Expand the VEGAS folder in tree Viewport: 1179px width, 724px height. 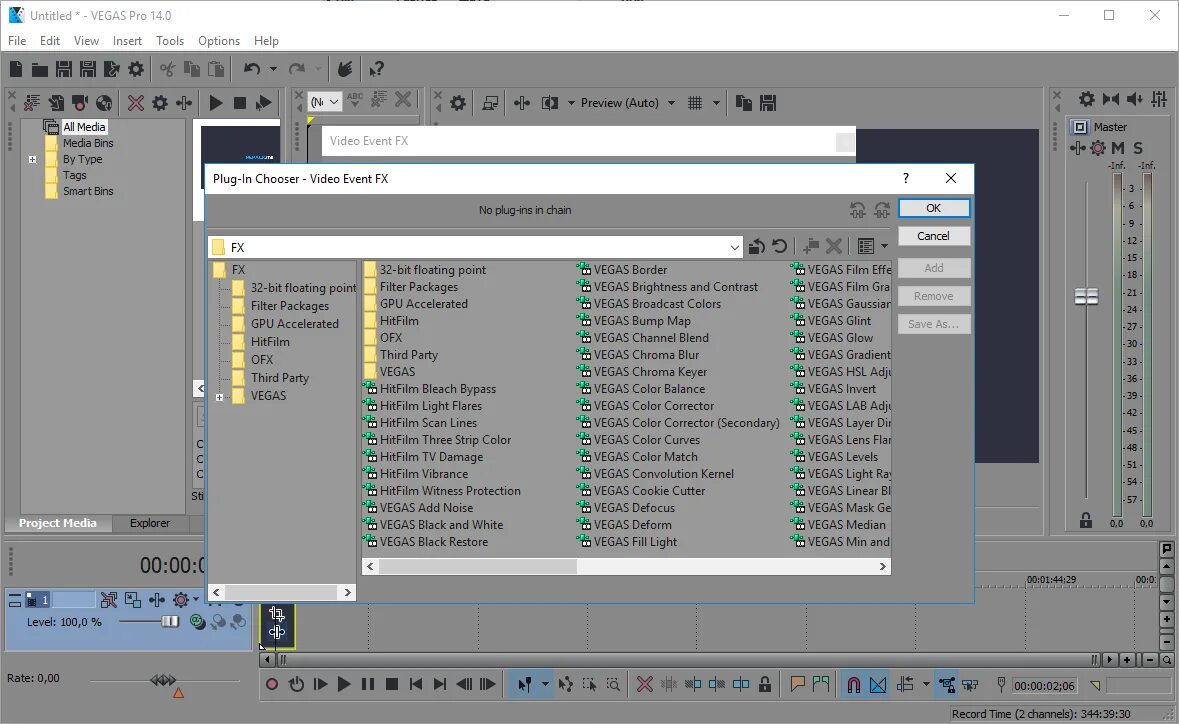tap(220, 397)
